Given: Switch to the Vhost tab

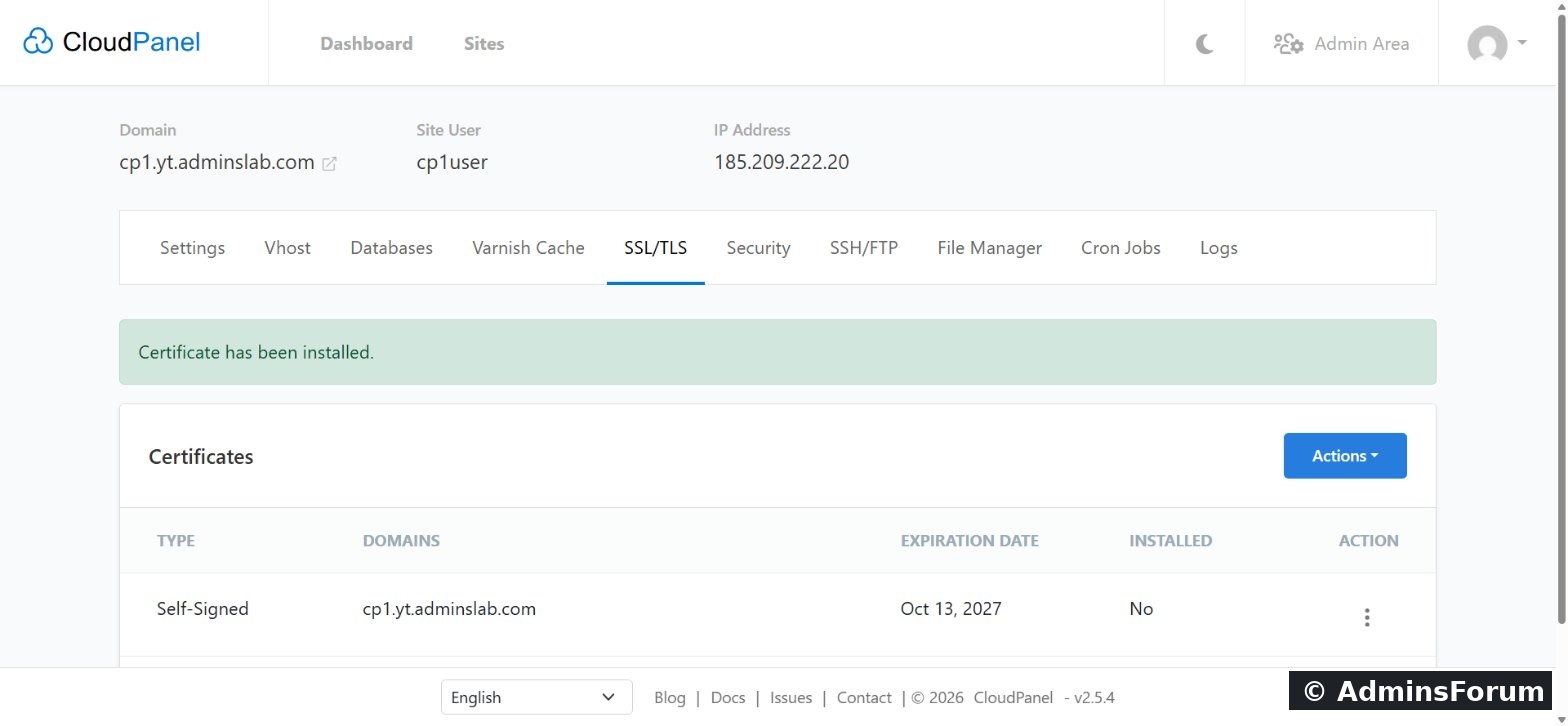Looking at the screenshot, I should coord(288,248).
